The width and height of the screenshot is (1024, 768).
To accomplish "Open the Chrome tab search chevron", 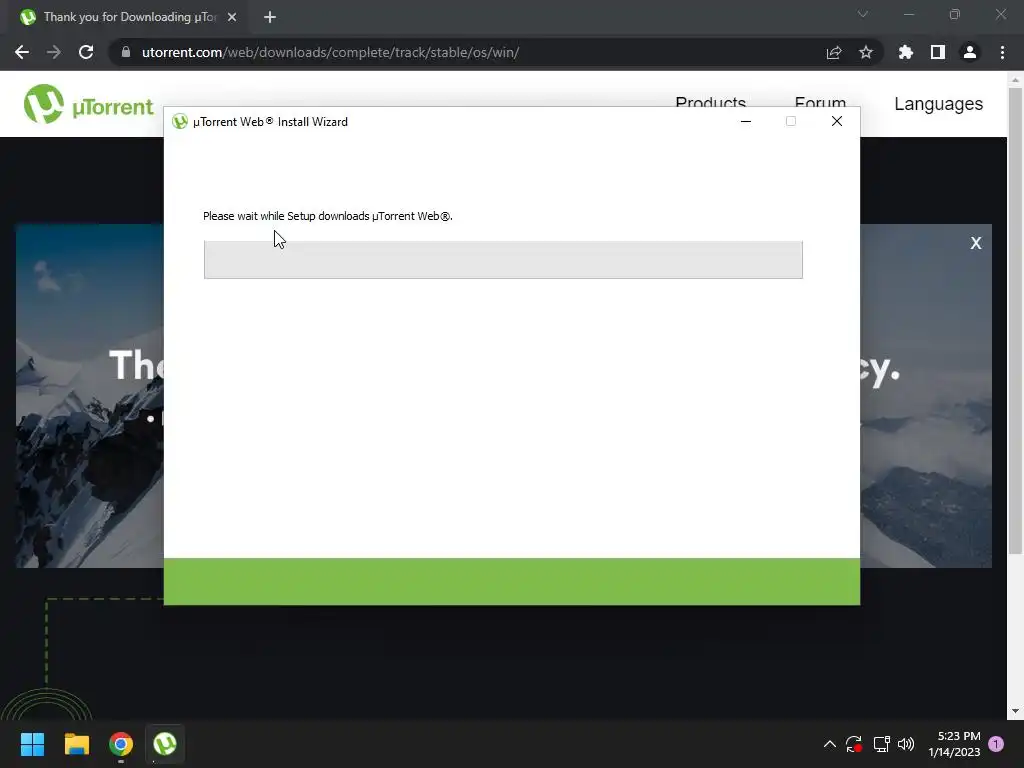I will tap(863, 14).
